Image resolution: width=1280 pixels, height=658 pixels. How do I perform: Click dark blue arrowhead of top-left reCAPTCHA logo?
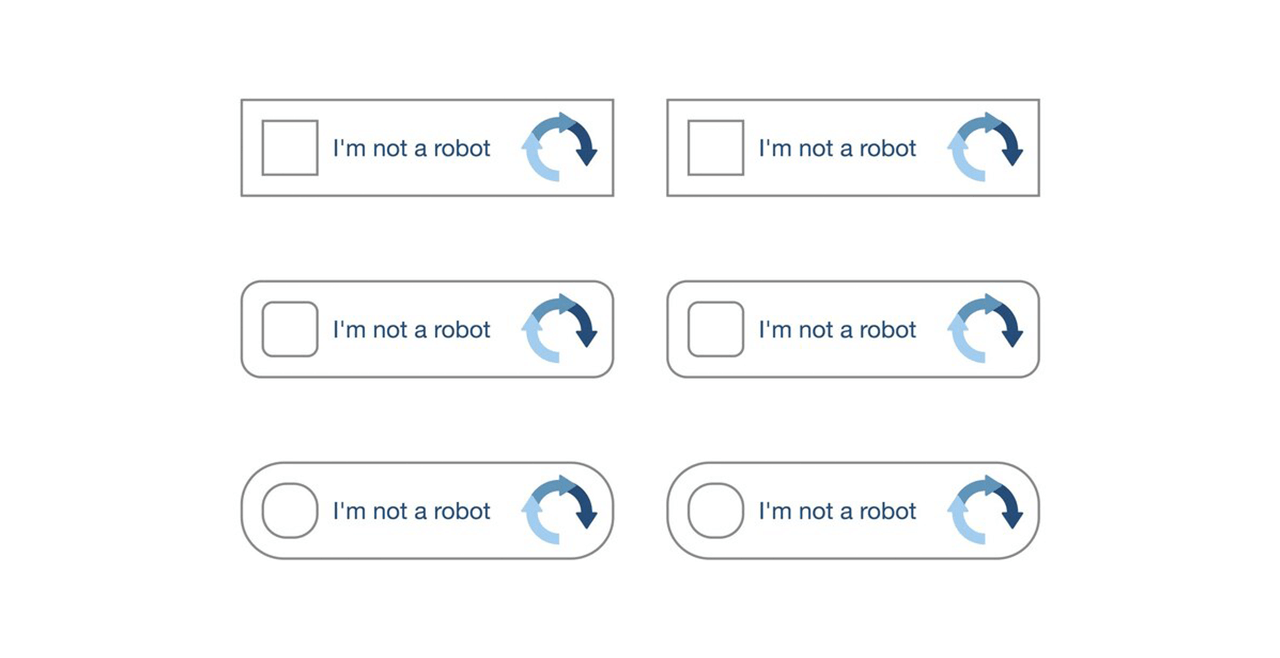tap(587, 157)
